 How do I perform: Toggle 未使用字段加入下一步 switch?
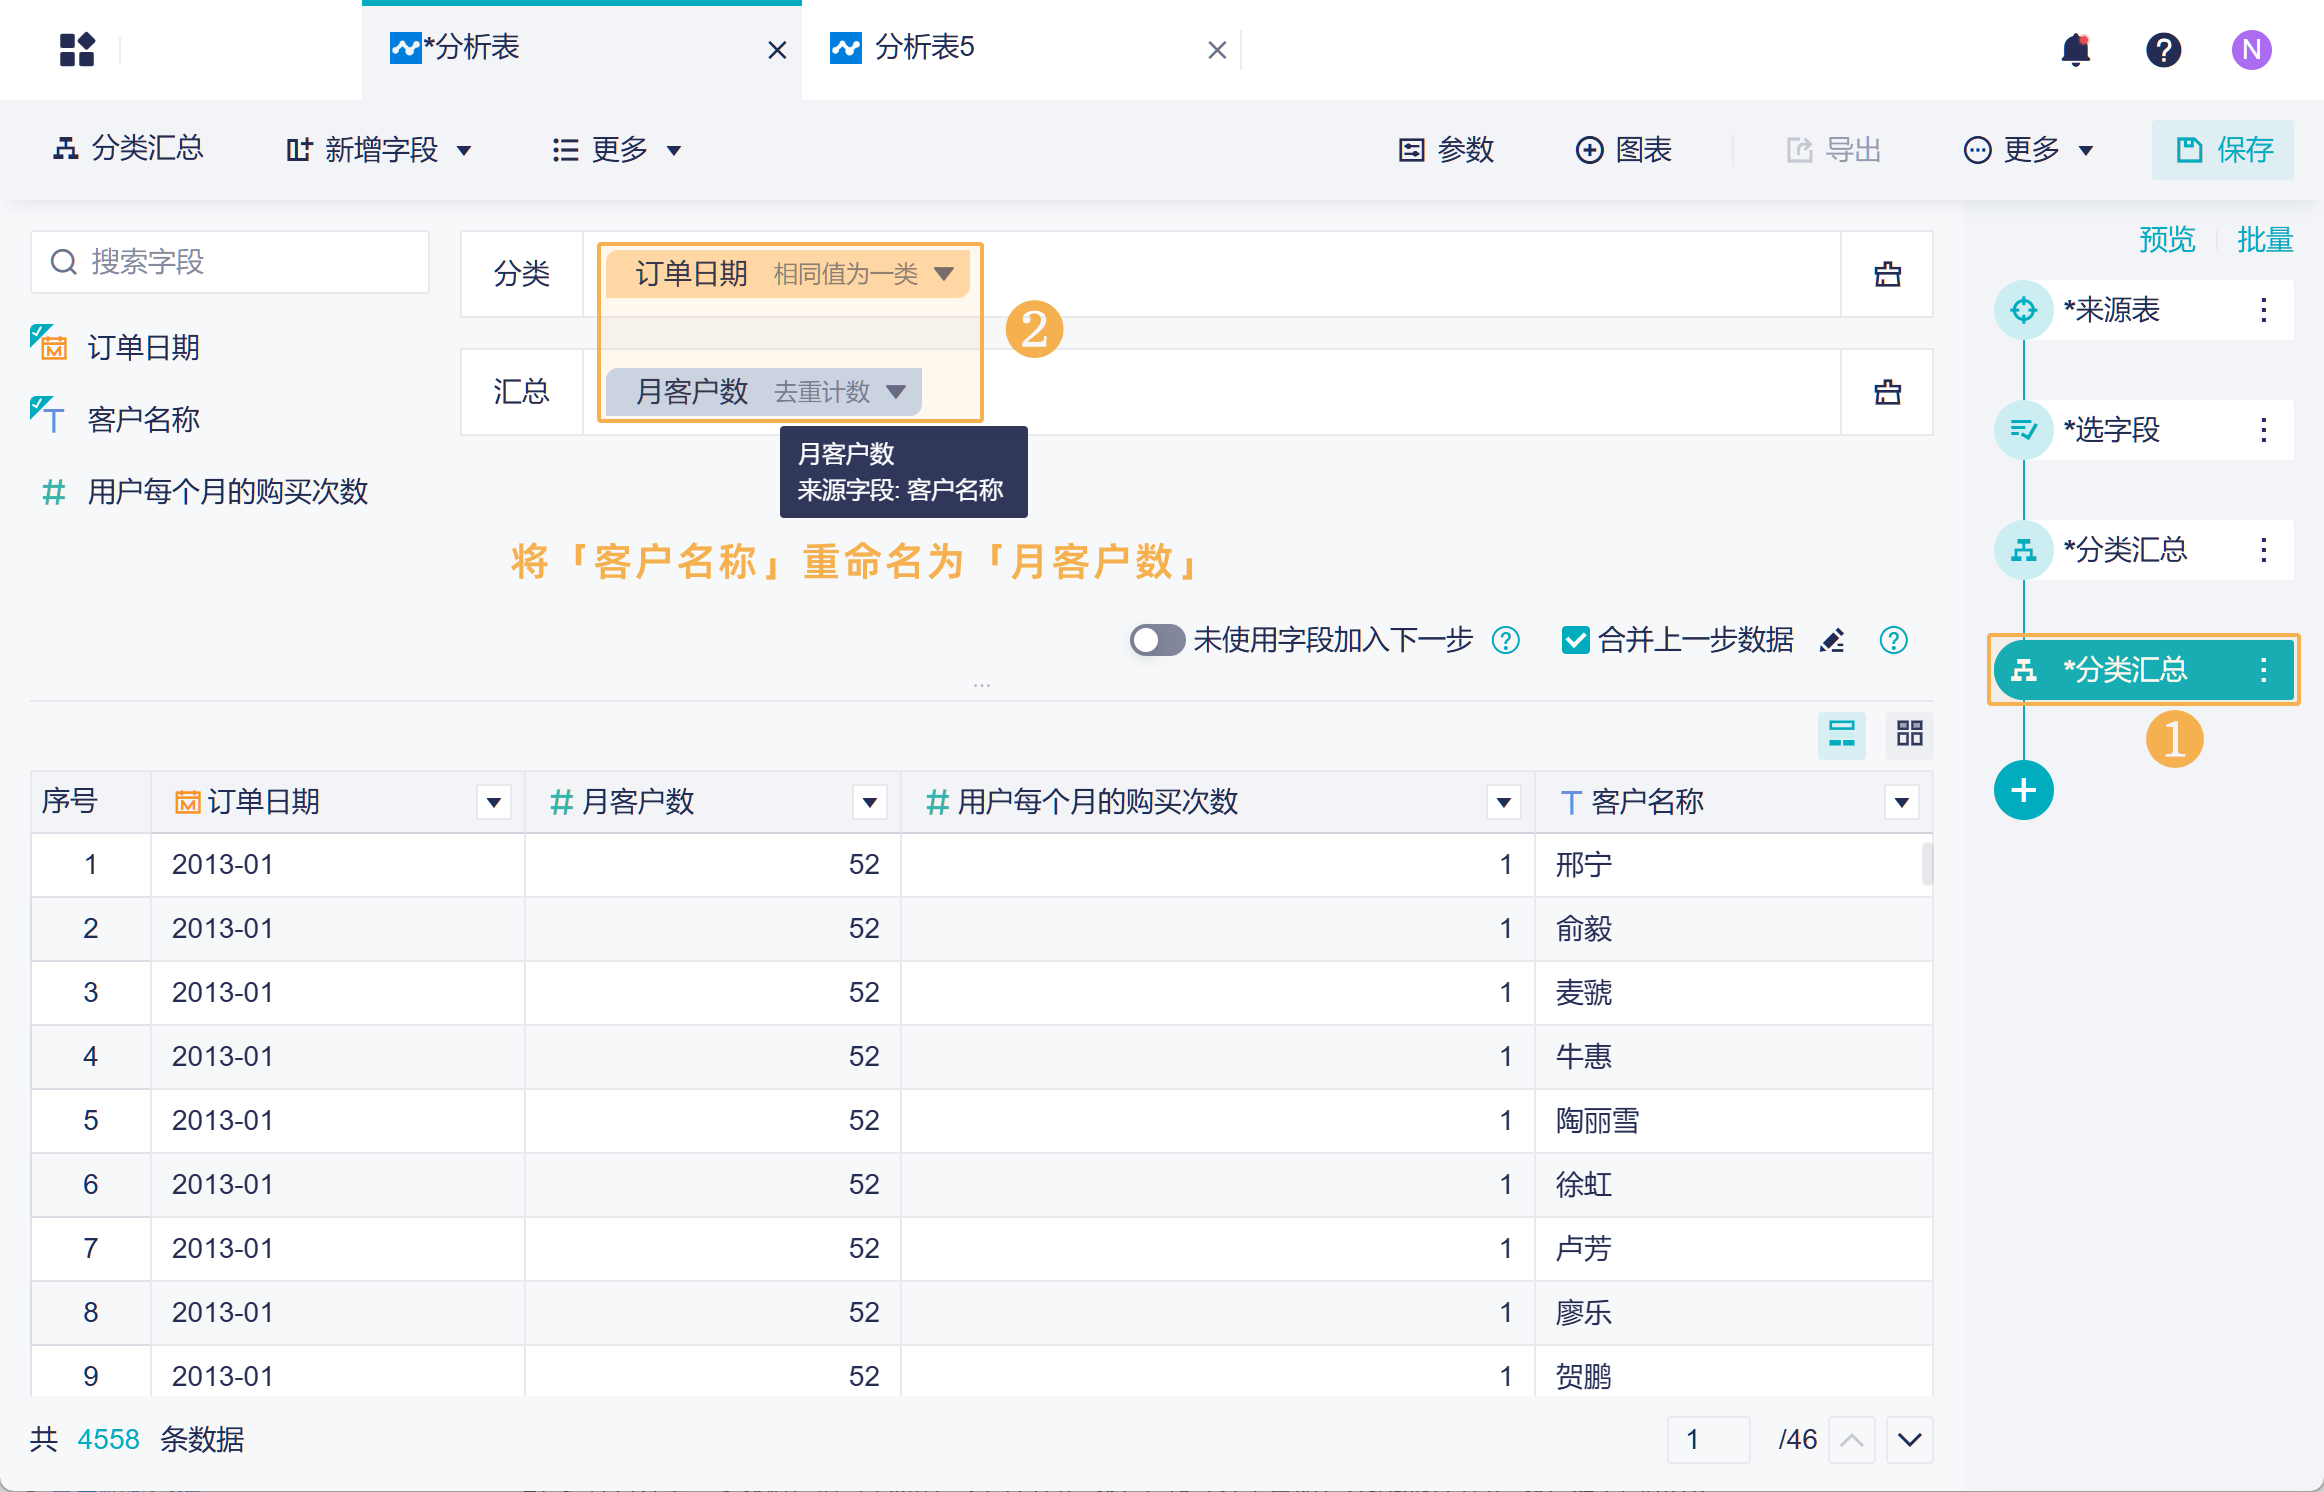[1157, 640]
